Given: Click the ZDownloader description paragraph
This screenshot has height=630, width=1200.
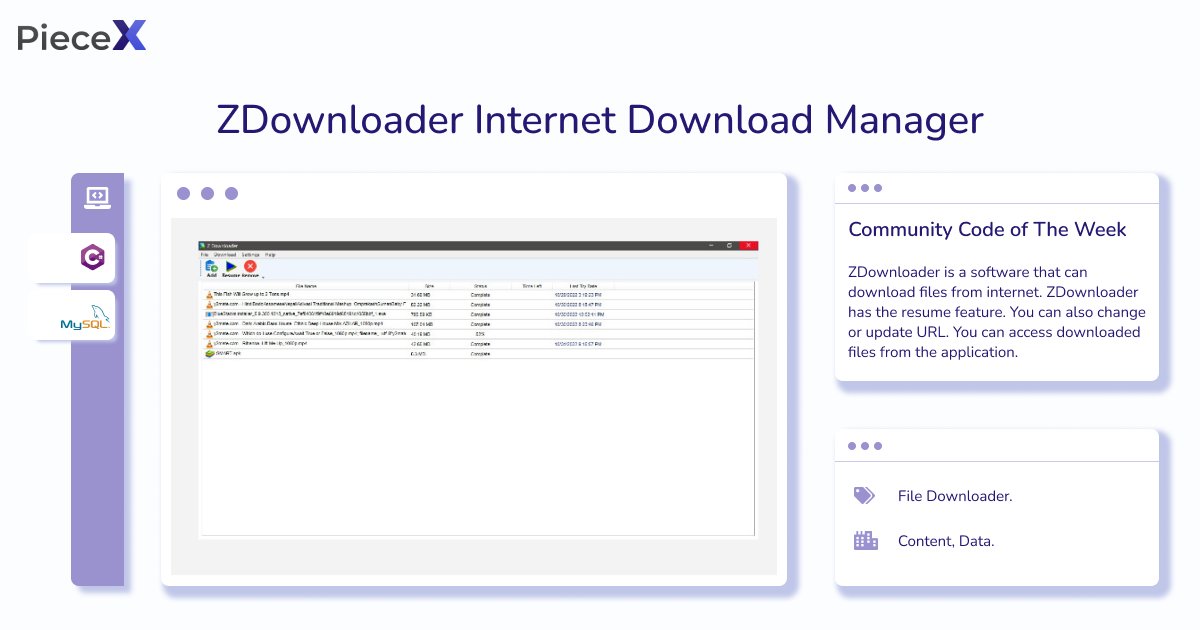Looking at the screenshot, I should pyautogui.click(x=997, y=312).
